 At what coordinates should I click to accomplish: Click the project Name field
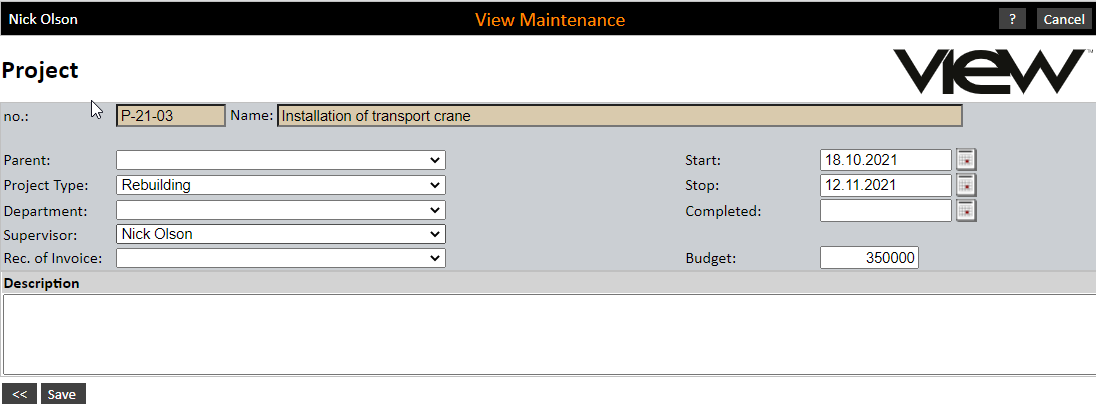coord(619,116)
